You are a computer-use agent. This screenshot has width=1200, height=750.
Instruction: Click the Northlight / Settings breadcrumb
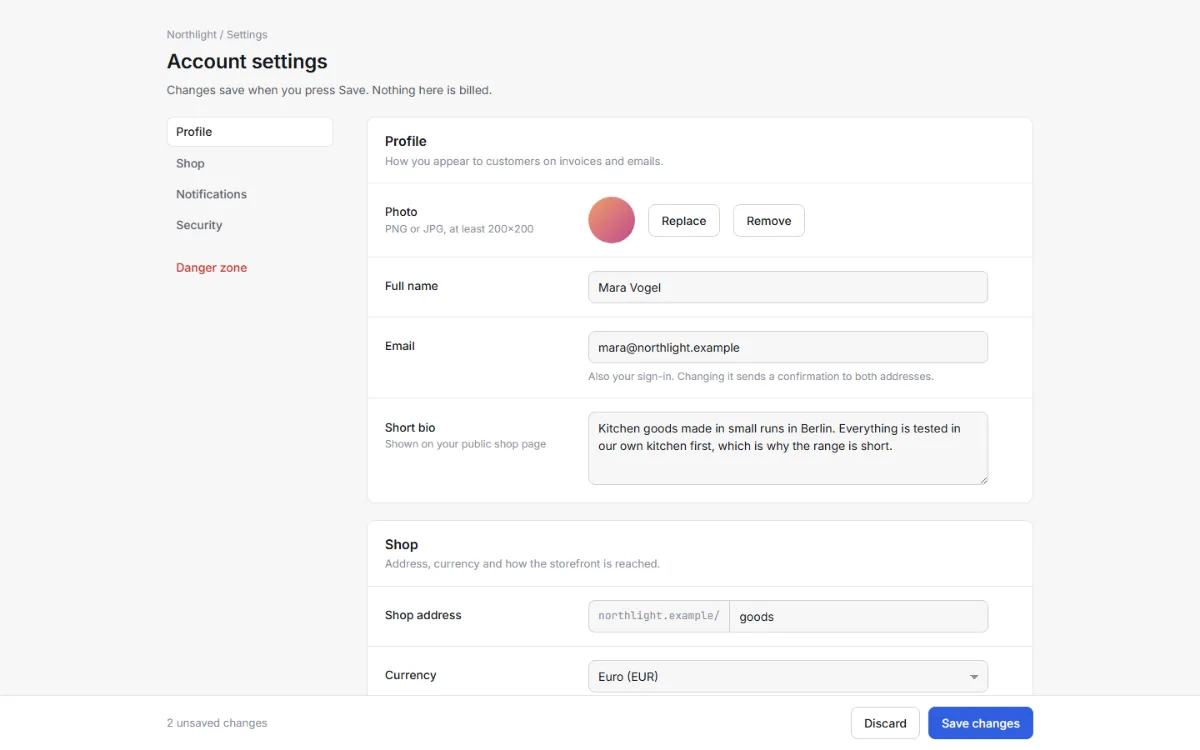(x=217, y=35)
